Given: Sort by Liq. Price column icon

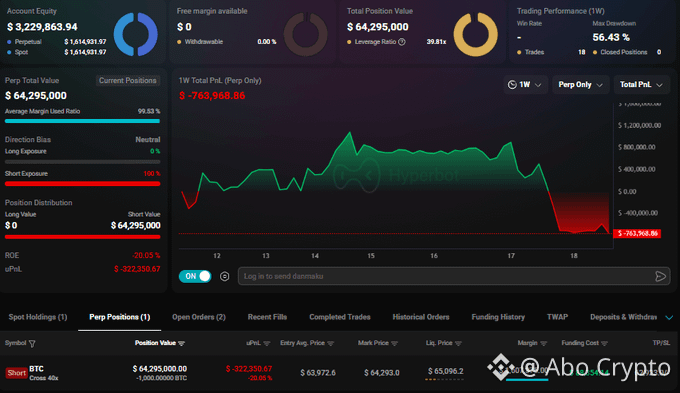Looking at the screenshot, I should (x=458, y=343).
